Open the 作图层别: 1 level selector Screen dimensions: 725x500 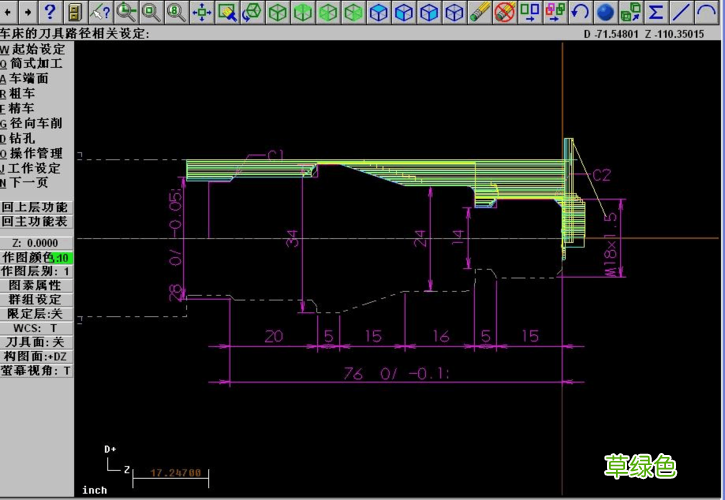36,271
